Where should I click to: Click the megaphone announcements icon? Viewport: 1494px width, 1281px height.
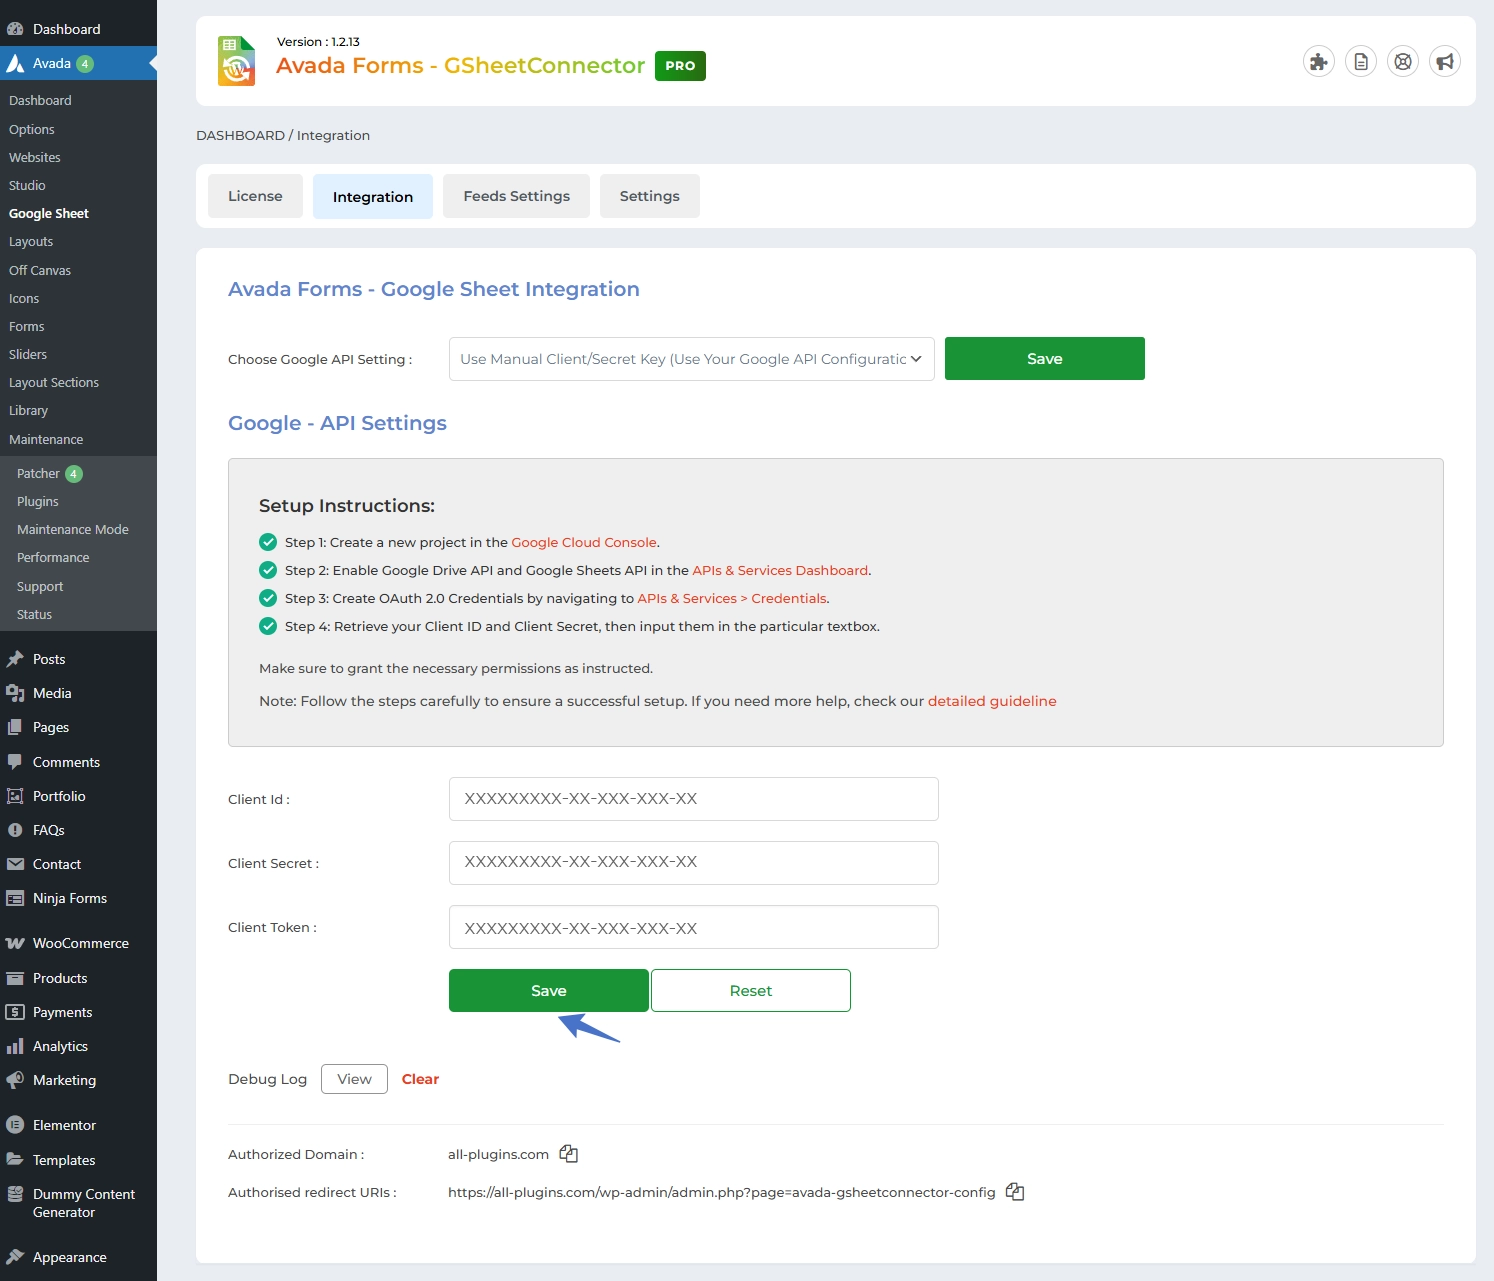click(1445, 62)
